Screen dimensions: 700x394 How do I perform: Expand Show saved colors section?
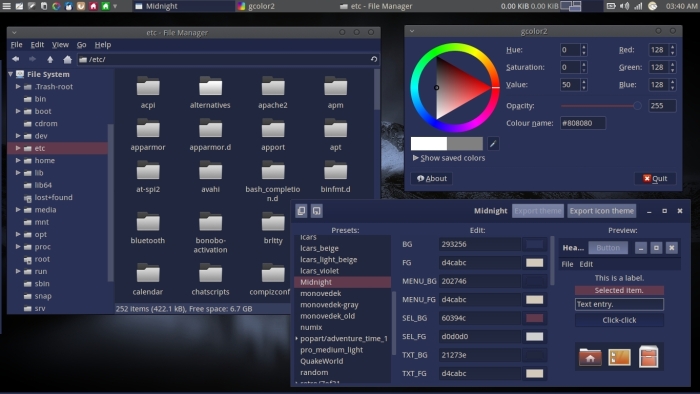click(x=449, y=158)
